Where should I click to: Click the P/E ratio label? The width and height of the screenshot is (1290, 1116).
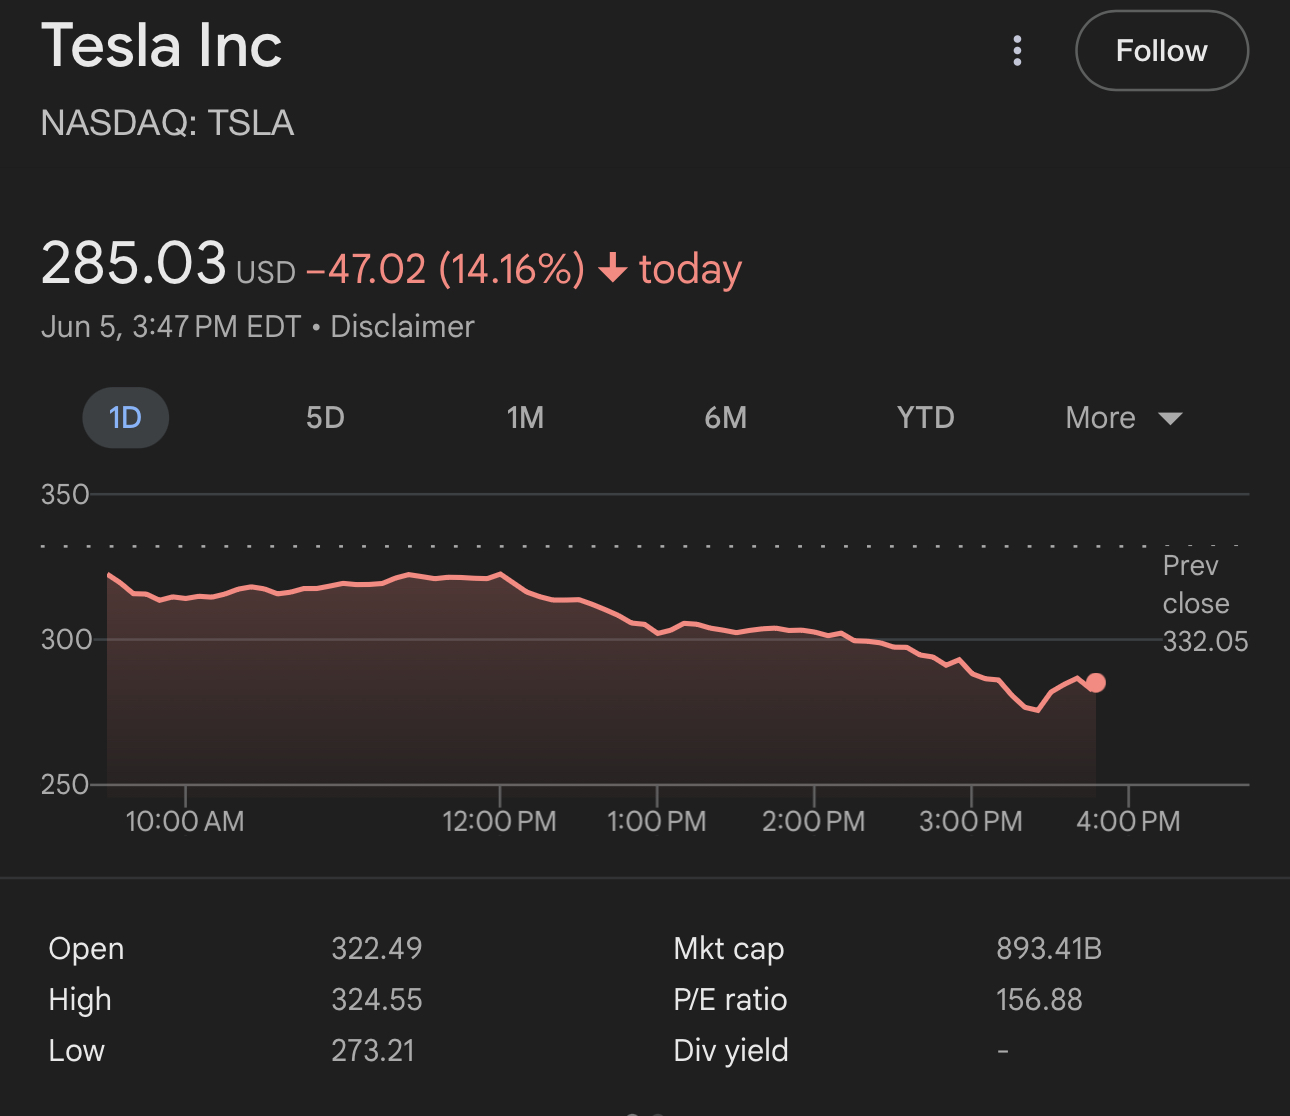click(x=730, y=1000)
